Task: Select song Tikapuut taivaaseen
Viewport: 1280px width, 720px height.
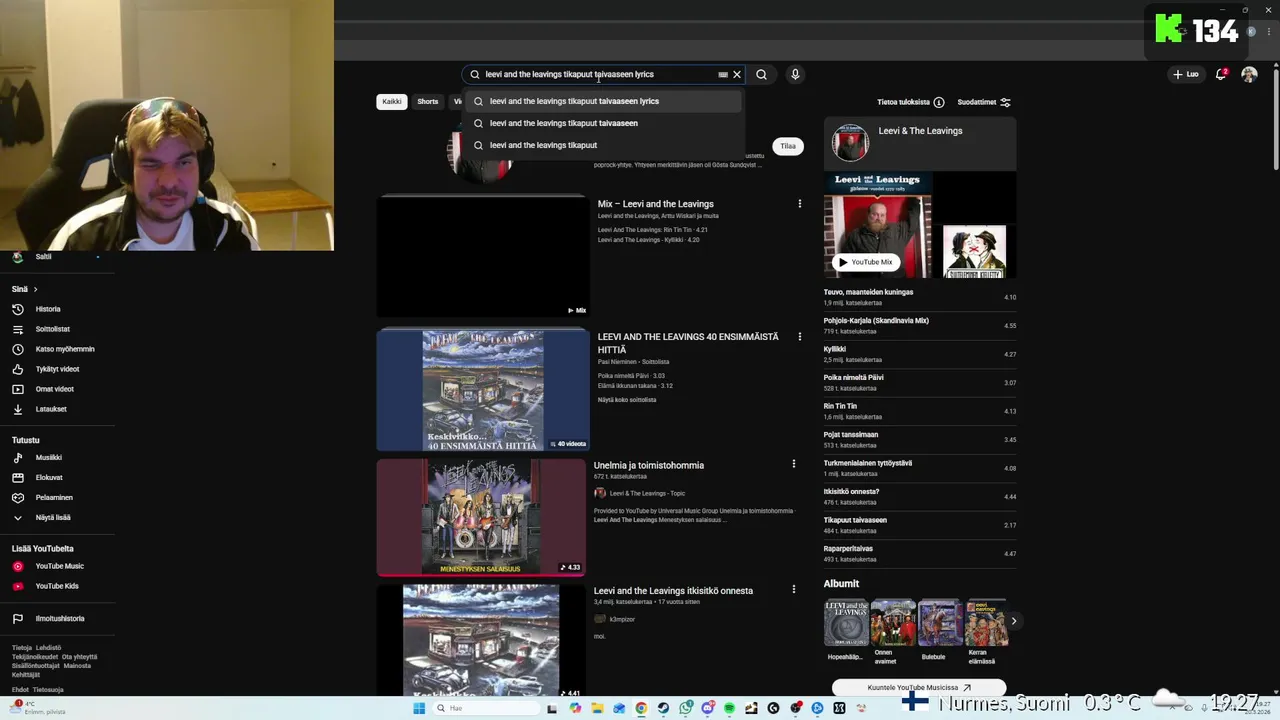Action: click(x=919, y=525)
